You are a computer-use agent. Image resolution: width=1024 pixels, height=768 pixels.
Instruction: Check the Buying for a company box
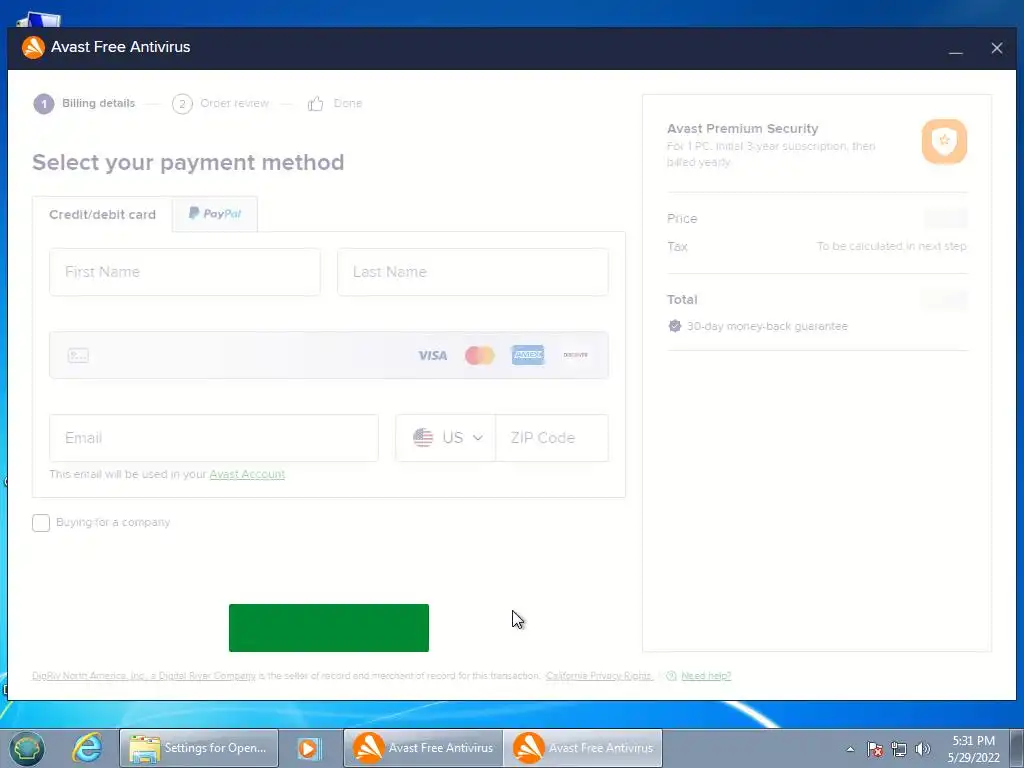point(41,523)
